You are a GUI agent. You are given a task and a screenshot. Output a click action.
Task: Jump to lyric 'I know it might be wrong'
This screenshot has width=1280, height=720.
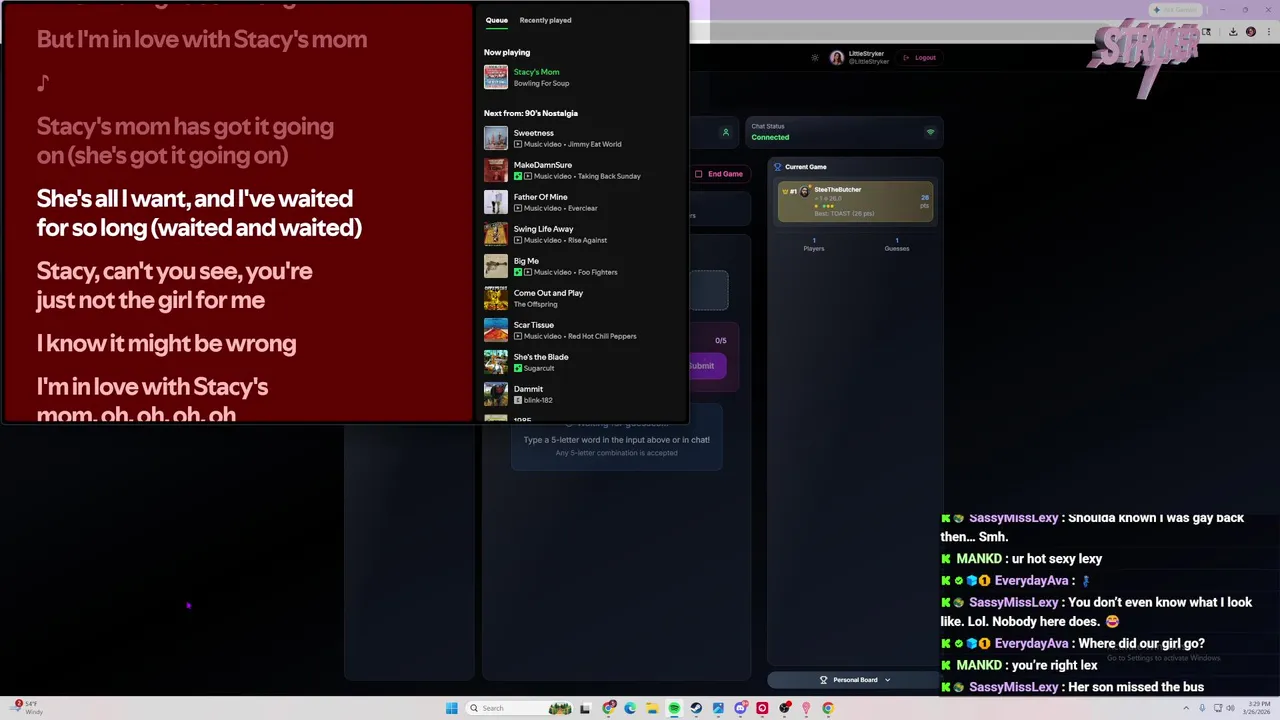point(166,343)
